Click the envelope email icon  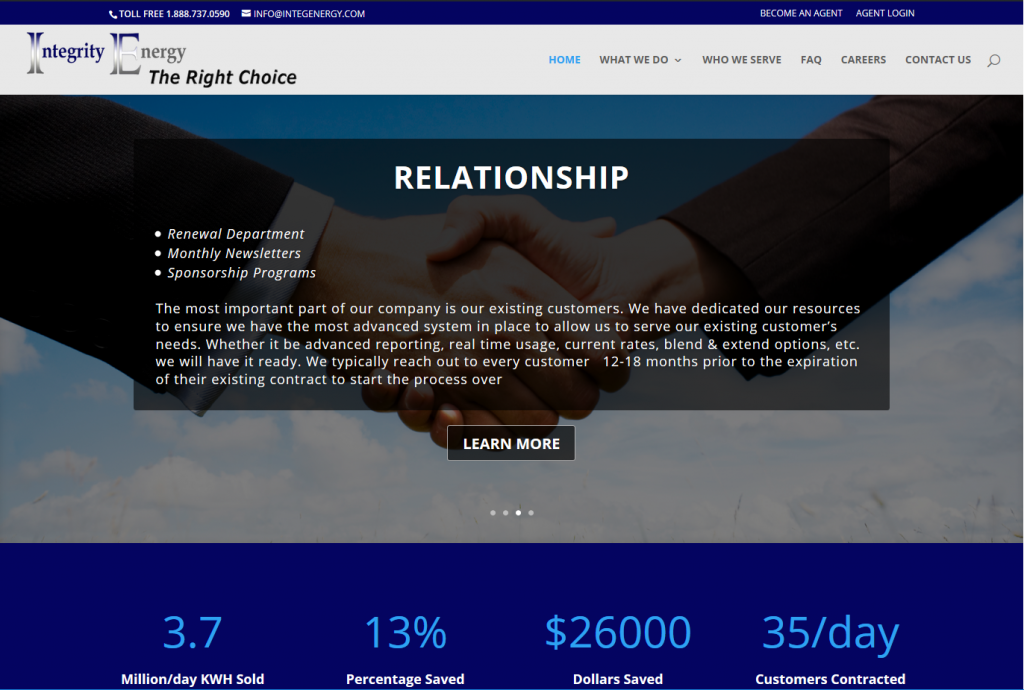coord(246,13)
